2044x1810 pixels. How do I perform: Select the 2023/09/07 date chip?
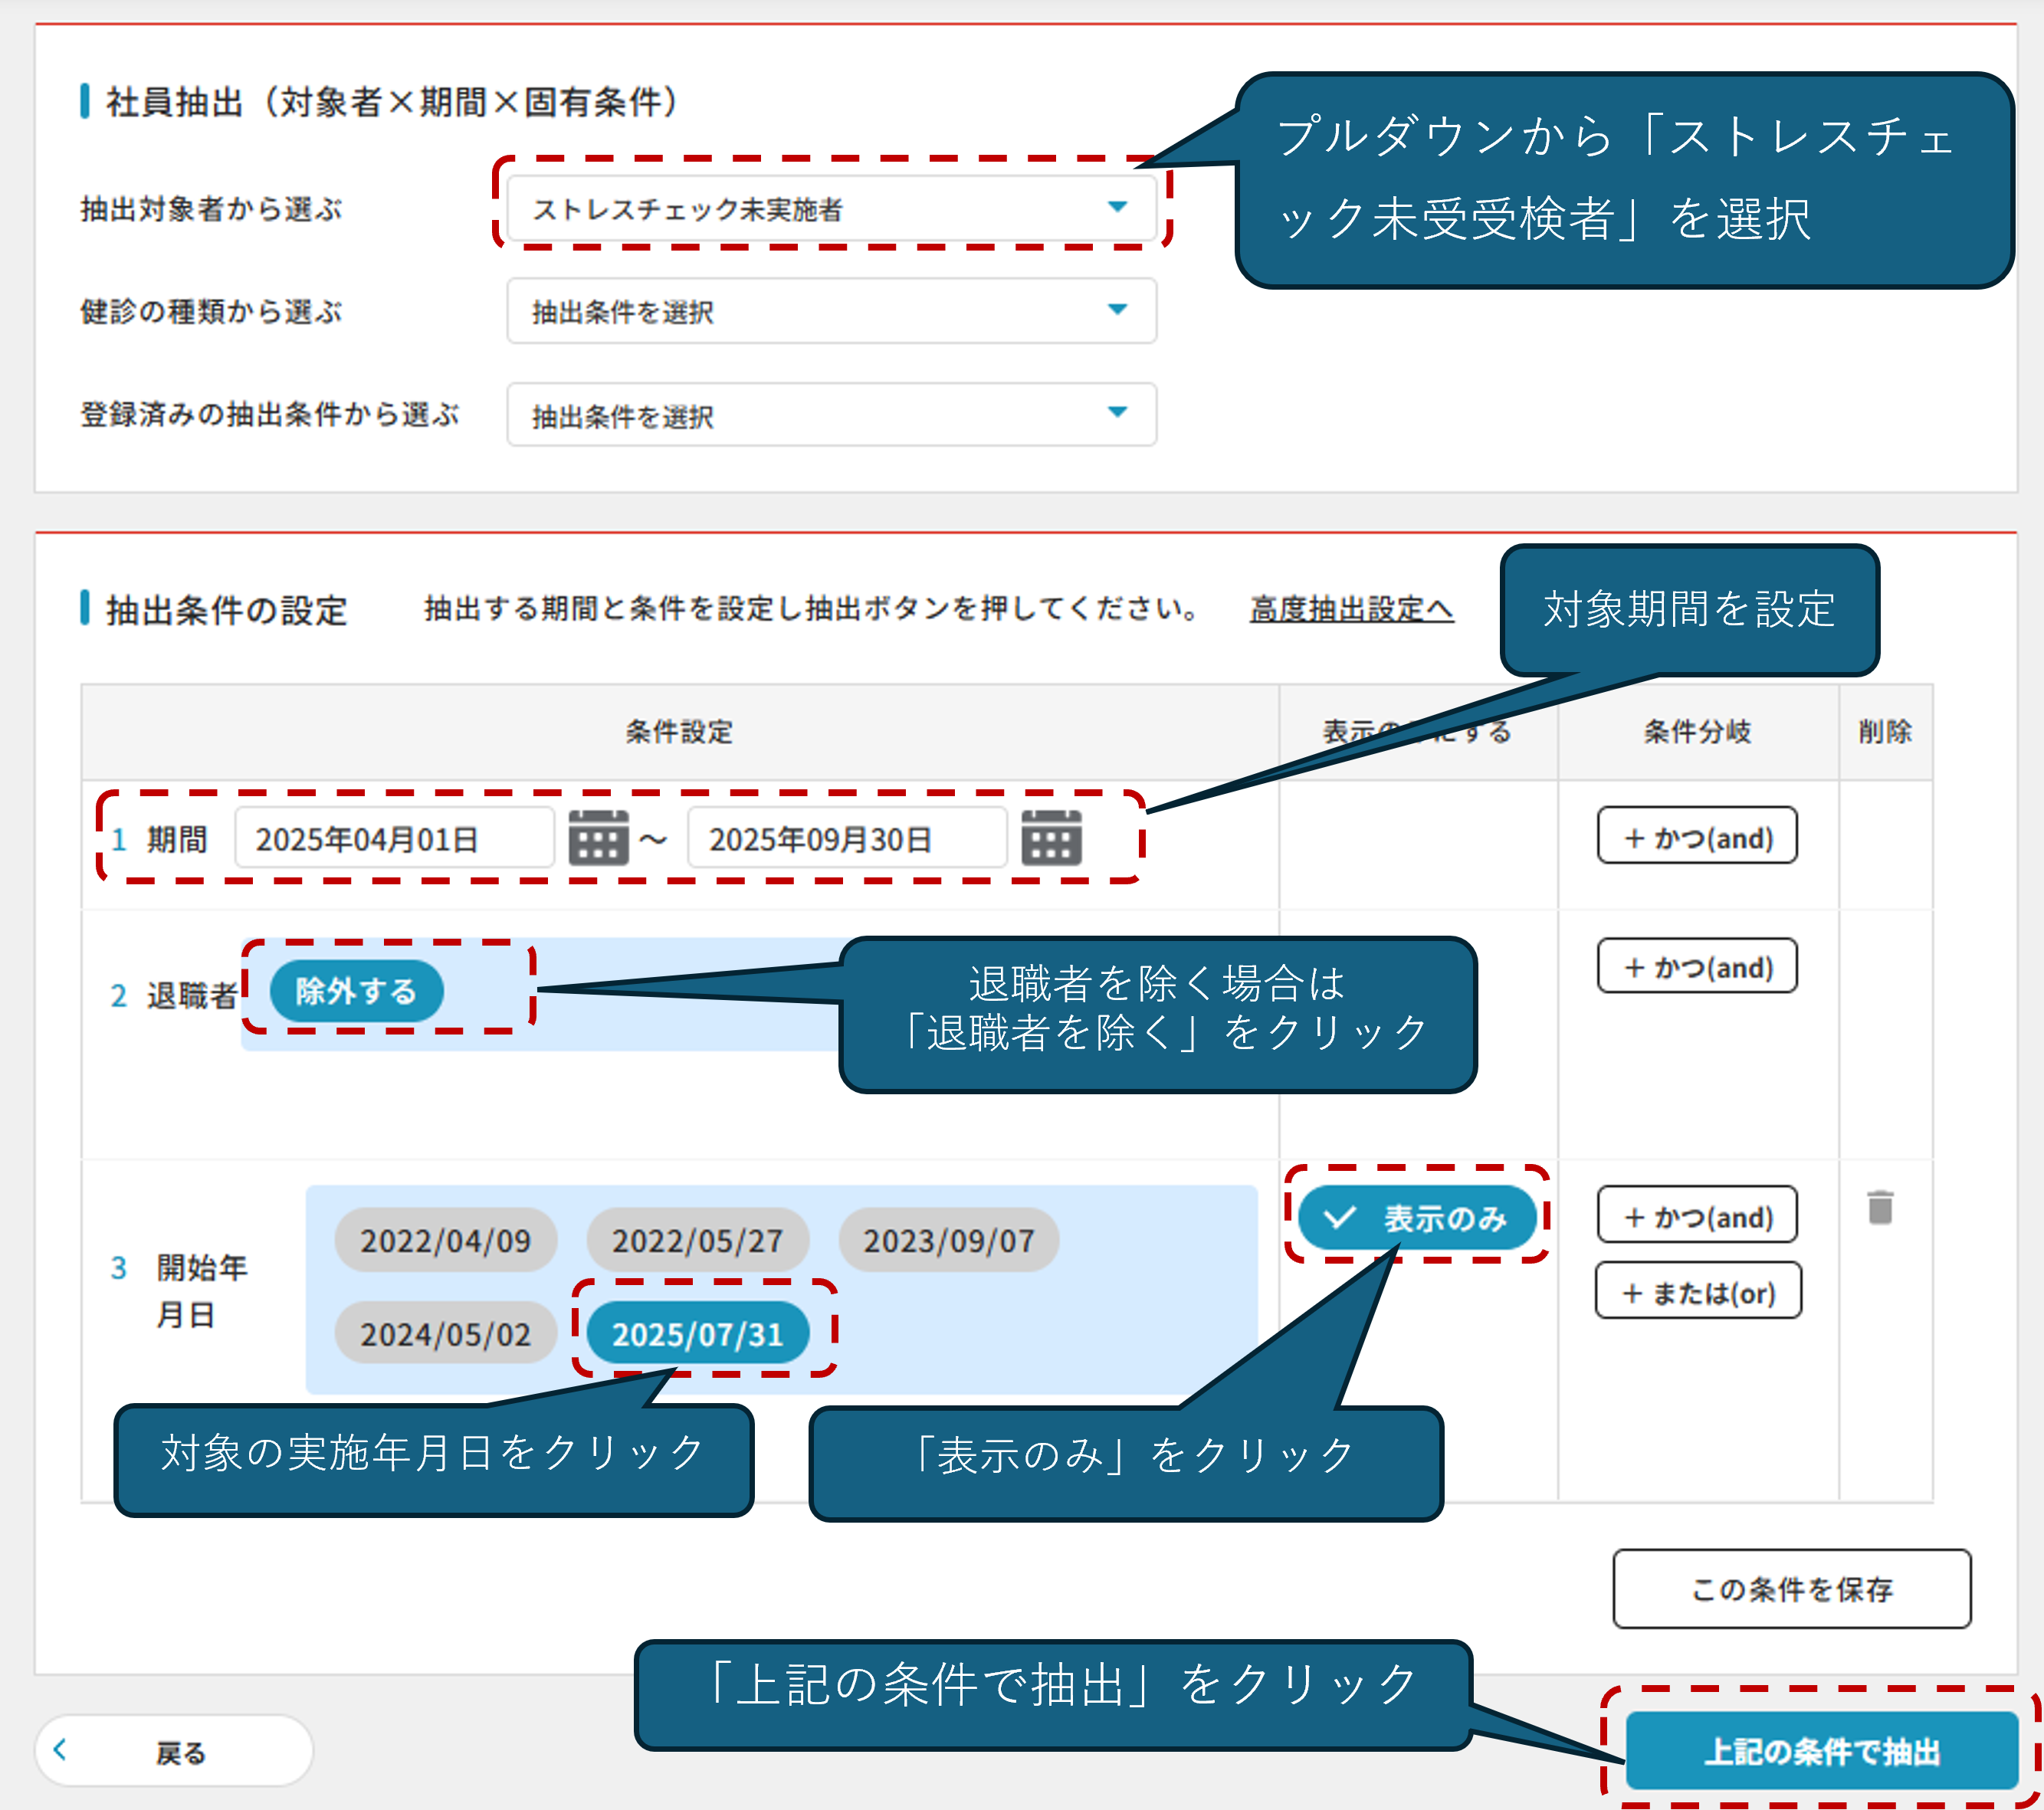[948, 1240]
